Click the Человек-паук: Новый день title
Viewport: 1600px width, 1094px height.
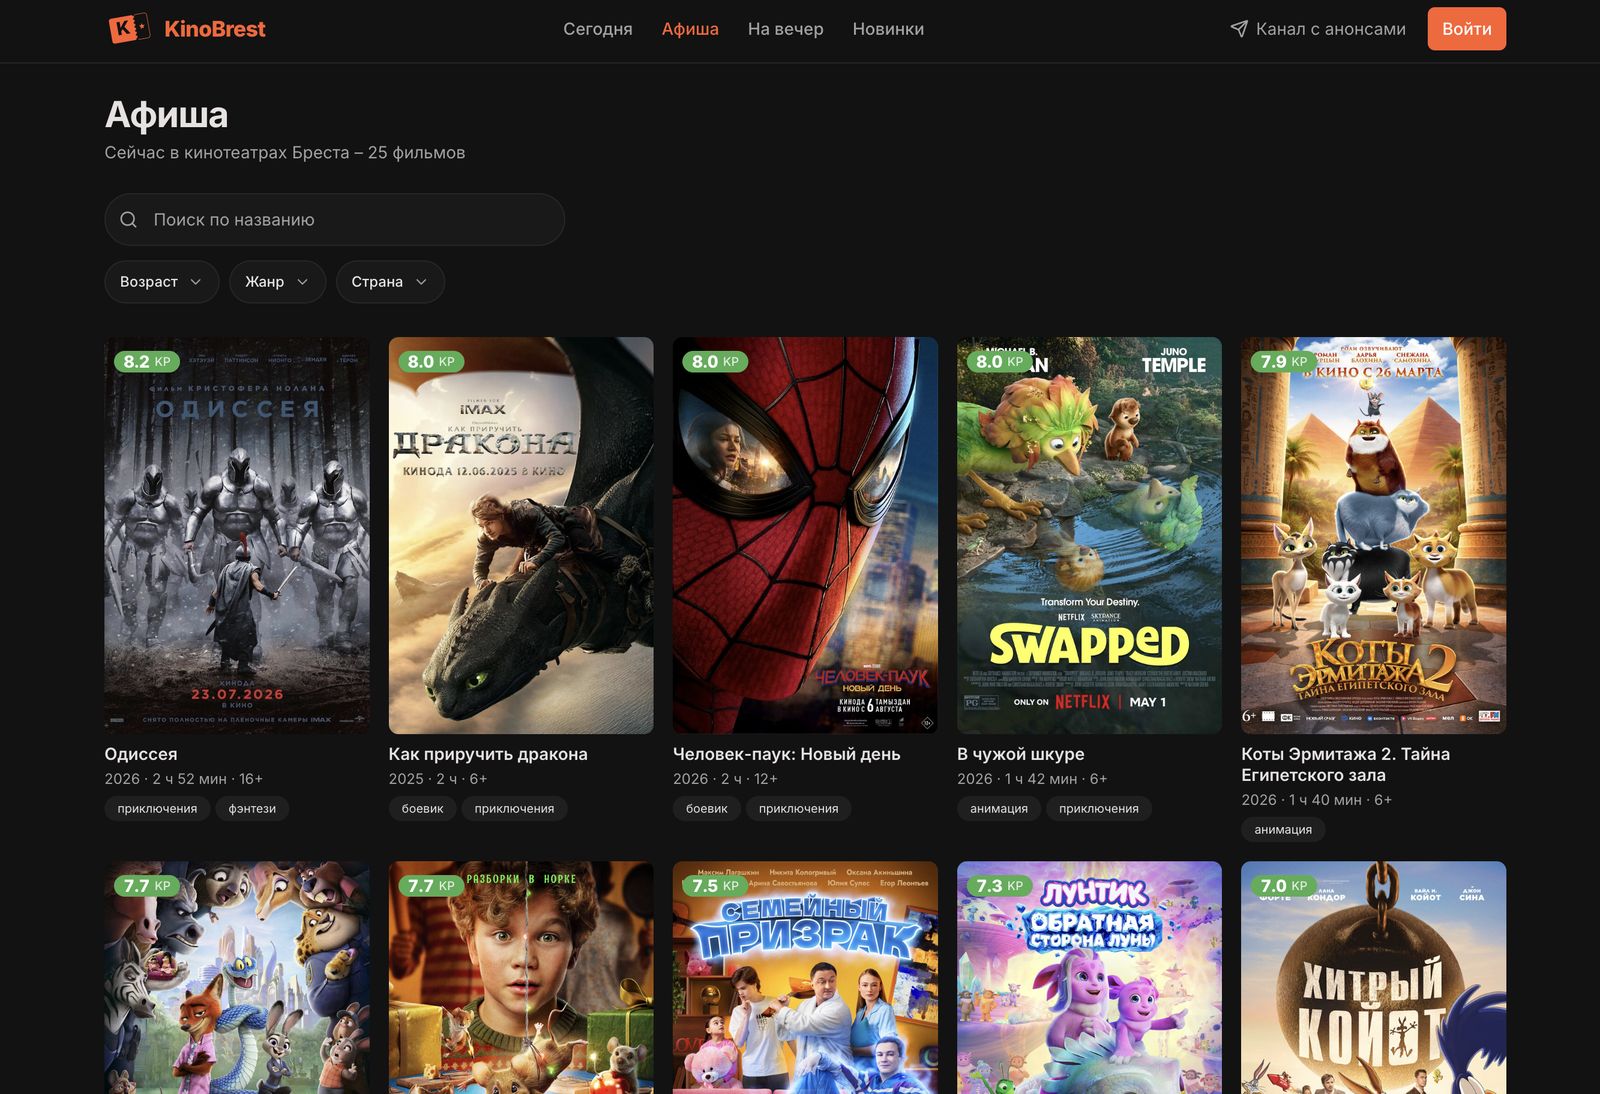click(x=786, y=754)
